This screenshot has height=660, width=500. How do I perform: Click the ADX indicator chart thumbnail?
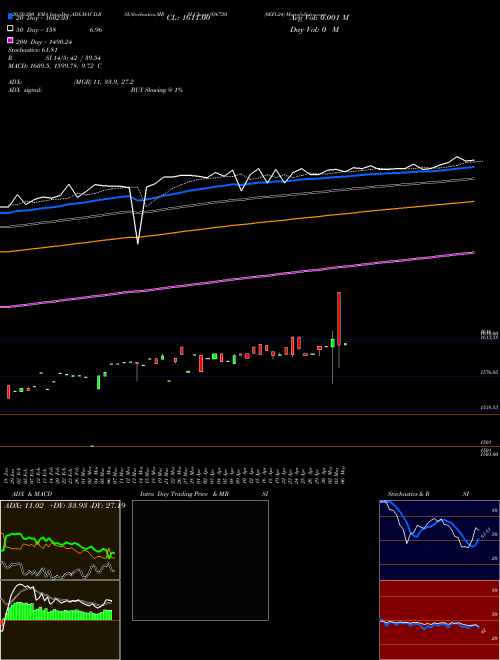[x=60, y=540]
